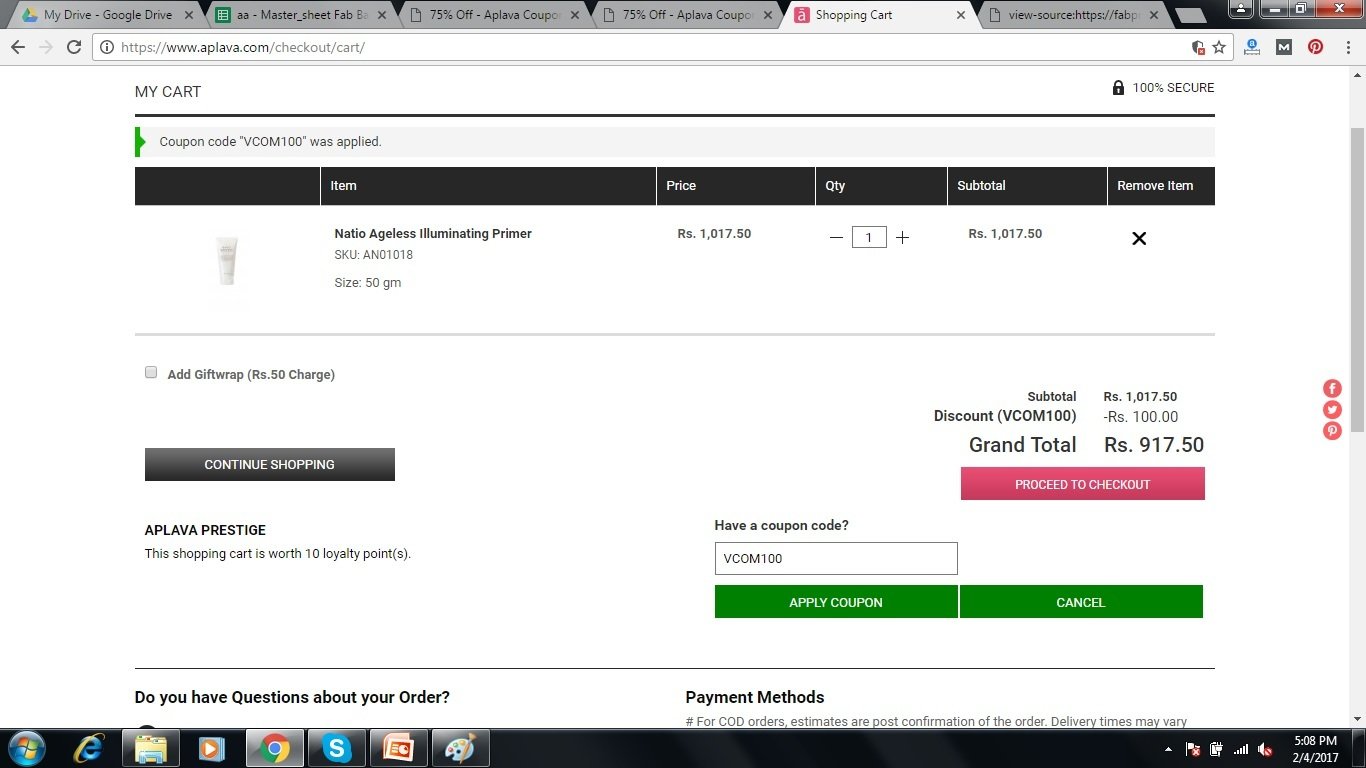This screenshot has height=768, width=1366.
Task: Click the 'Rs. 917.50' grand total amount
Action: [x=1154, y=445]
